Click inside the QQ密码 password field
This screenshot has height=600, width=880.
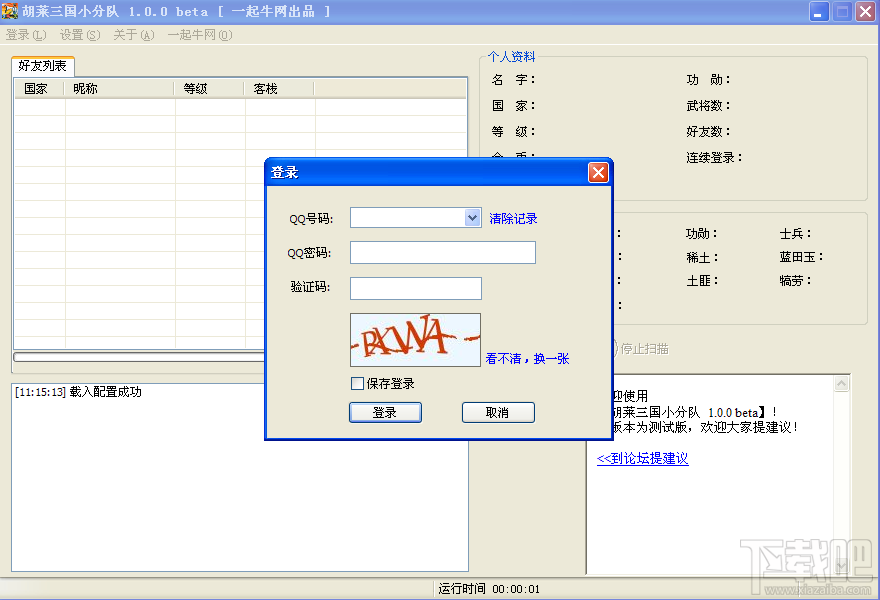(x=442, y=252)
